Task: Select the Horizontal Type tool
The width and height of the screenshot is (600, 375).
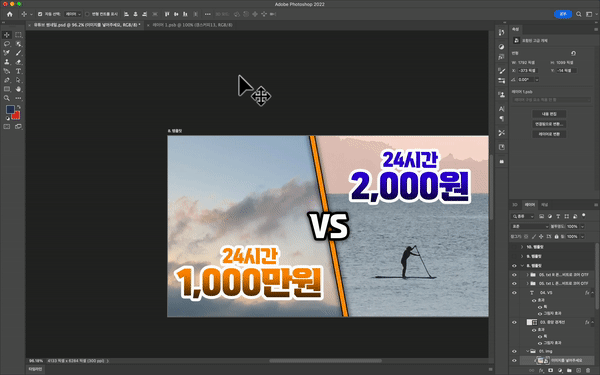Action: coord(18,71)
